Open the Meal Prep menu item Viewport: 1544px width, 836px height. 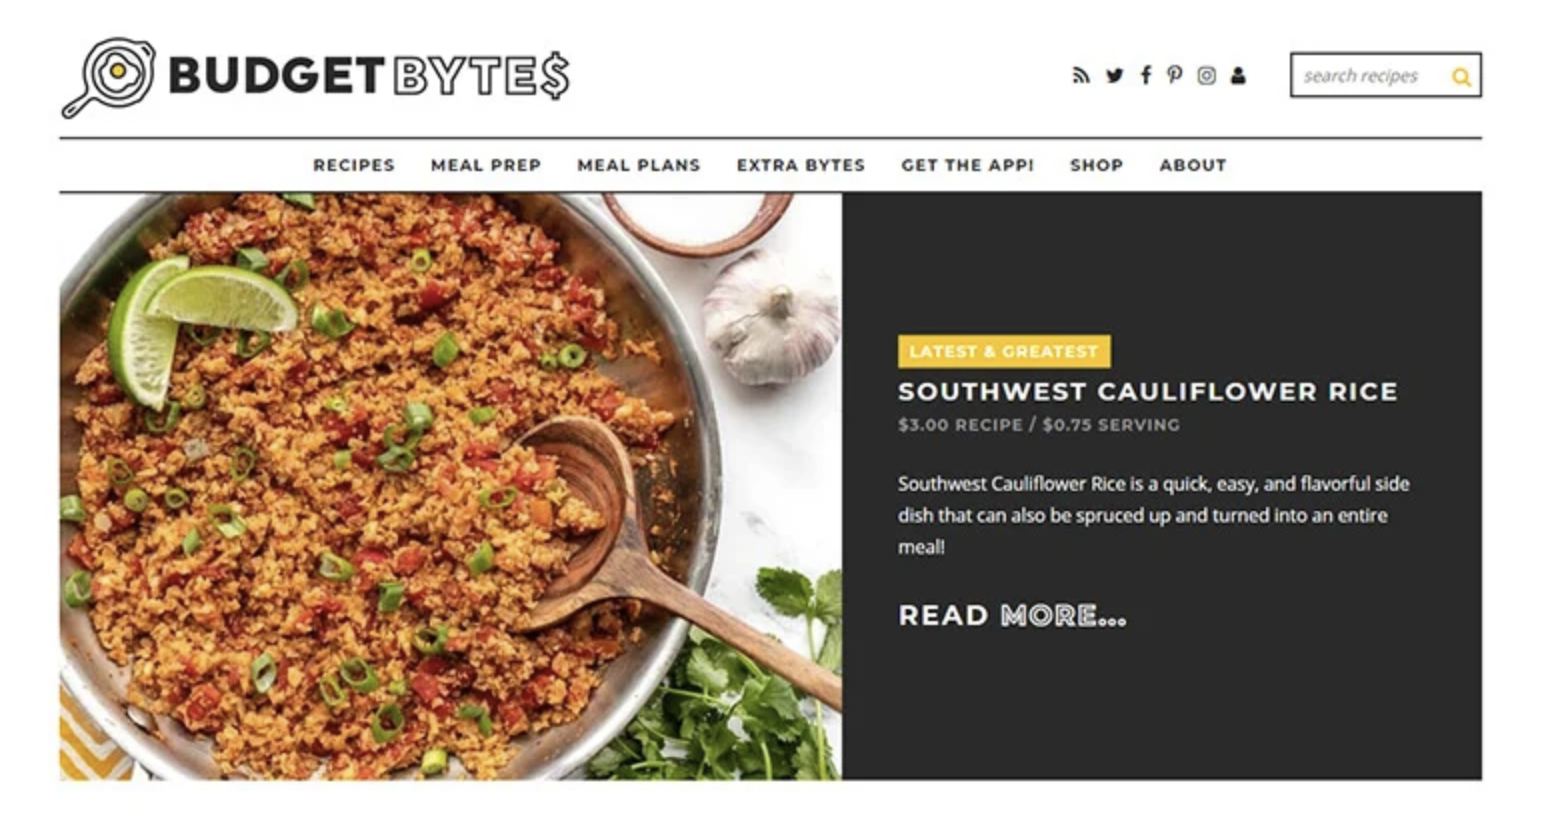(x=486, y=165)
